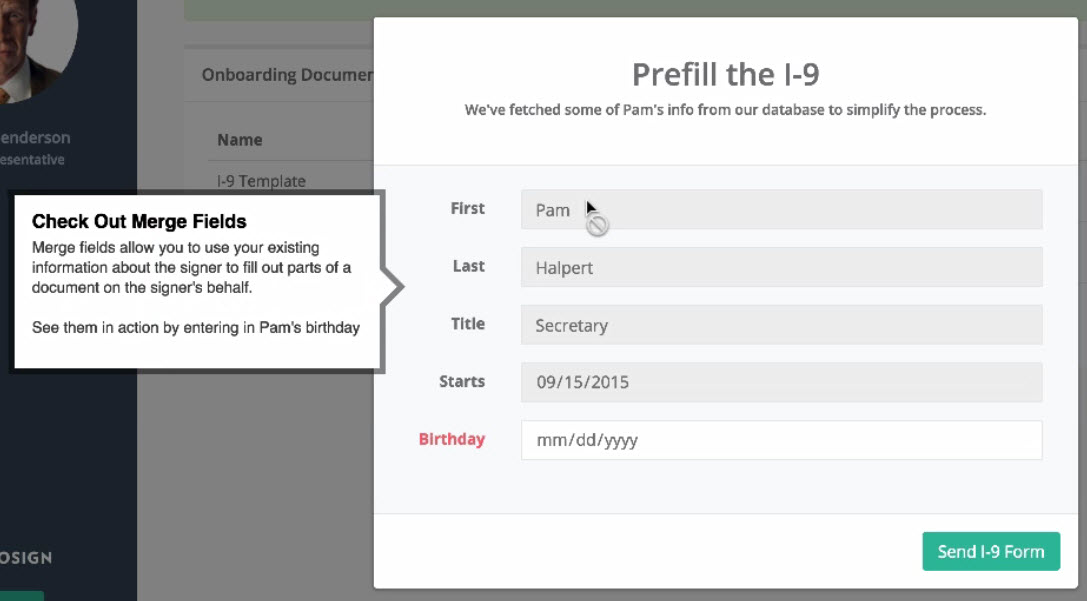Click the Title field label

click(467, 324)
